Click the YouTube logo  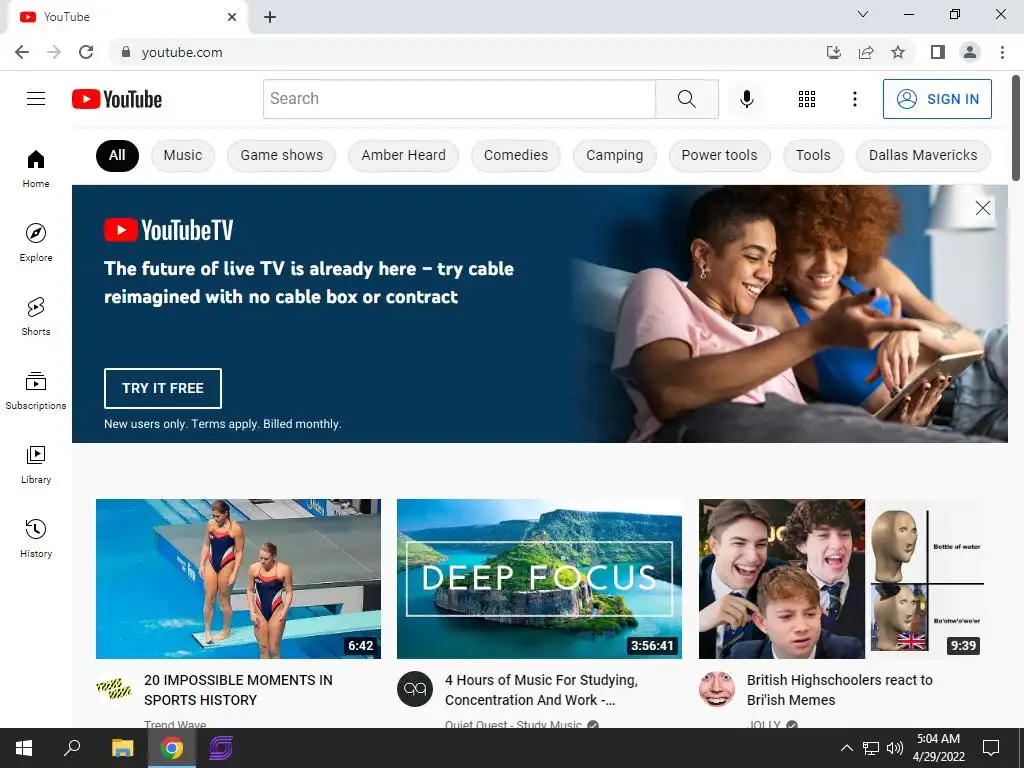click(x=117, y=99)
